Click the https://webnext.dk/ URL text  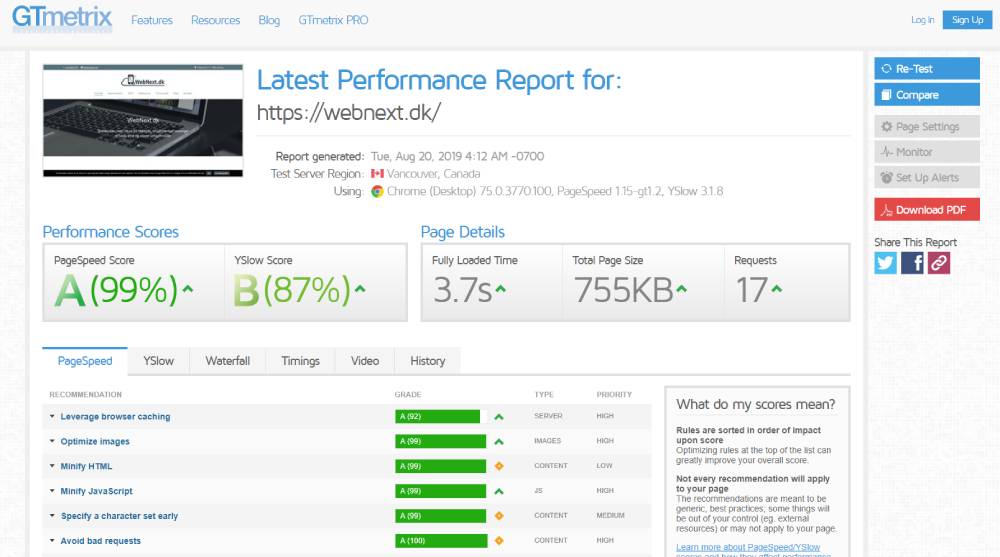point(349,113)
